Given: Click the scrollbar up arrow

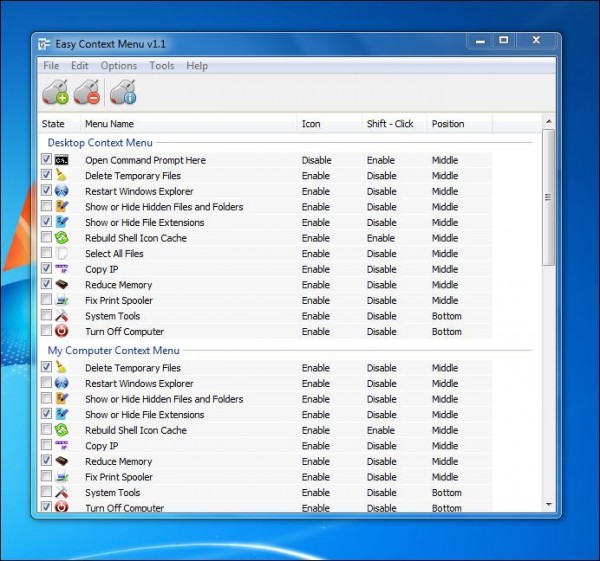Looking at the screenshot, I should pyautogui.click(x=549, y=121).
